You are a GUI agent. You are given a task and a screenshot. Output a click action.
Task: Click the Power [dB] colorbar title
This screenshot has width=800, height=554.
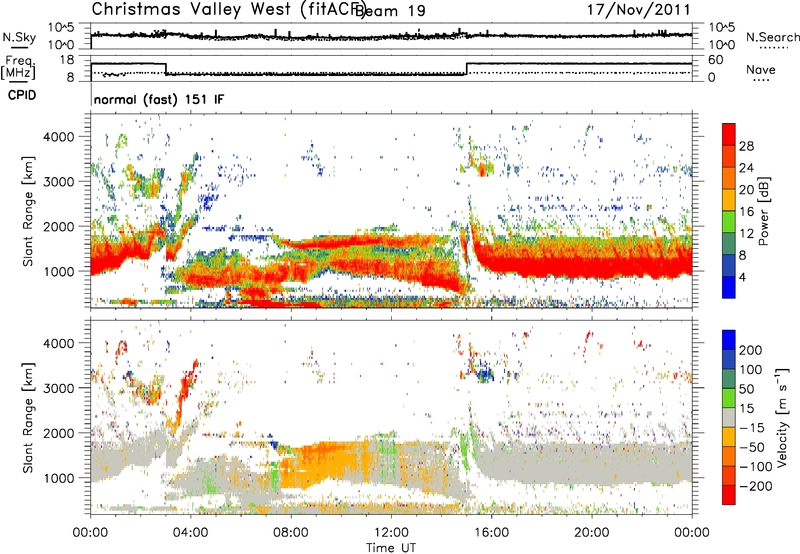(x=763, y=211)
